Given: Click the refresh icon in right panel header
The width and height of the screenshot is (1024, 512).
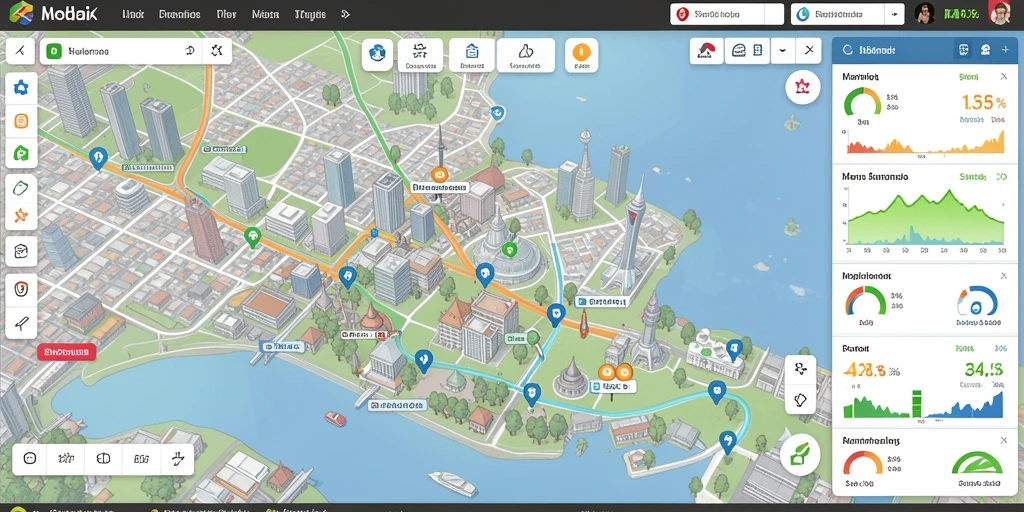Looking at the screenshot, I should 848,50.
